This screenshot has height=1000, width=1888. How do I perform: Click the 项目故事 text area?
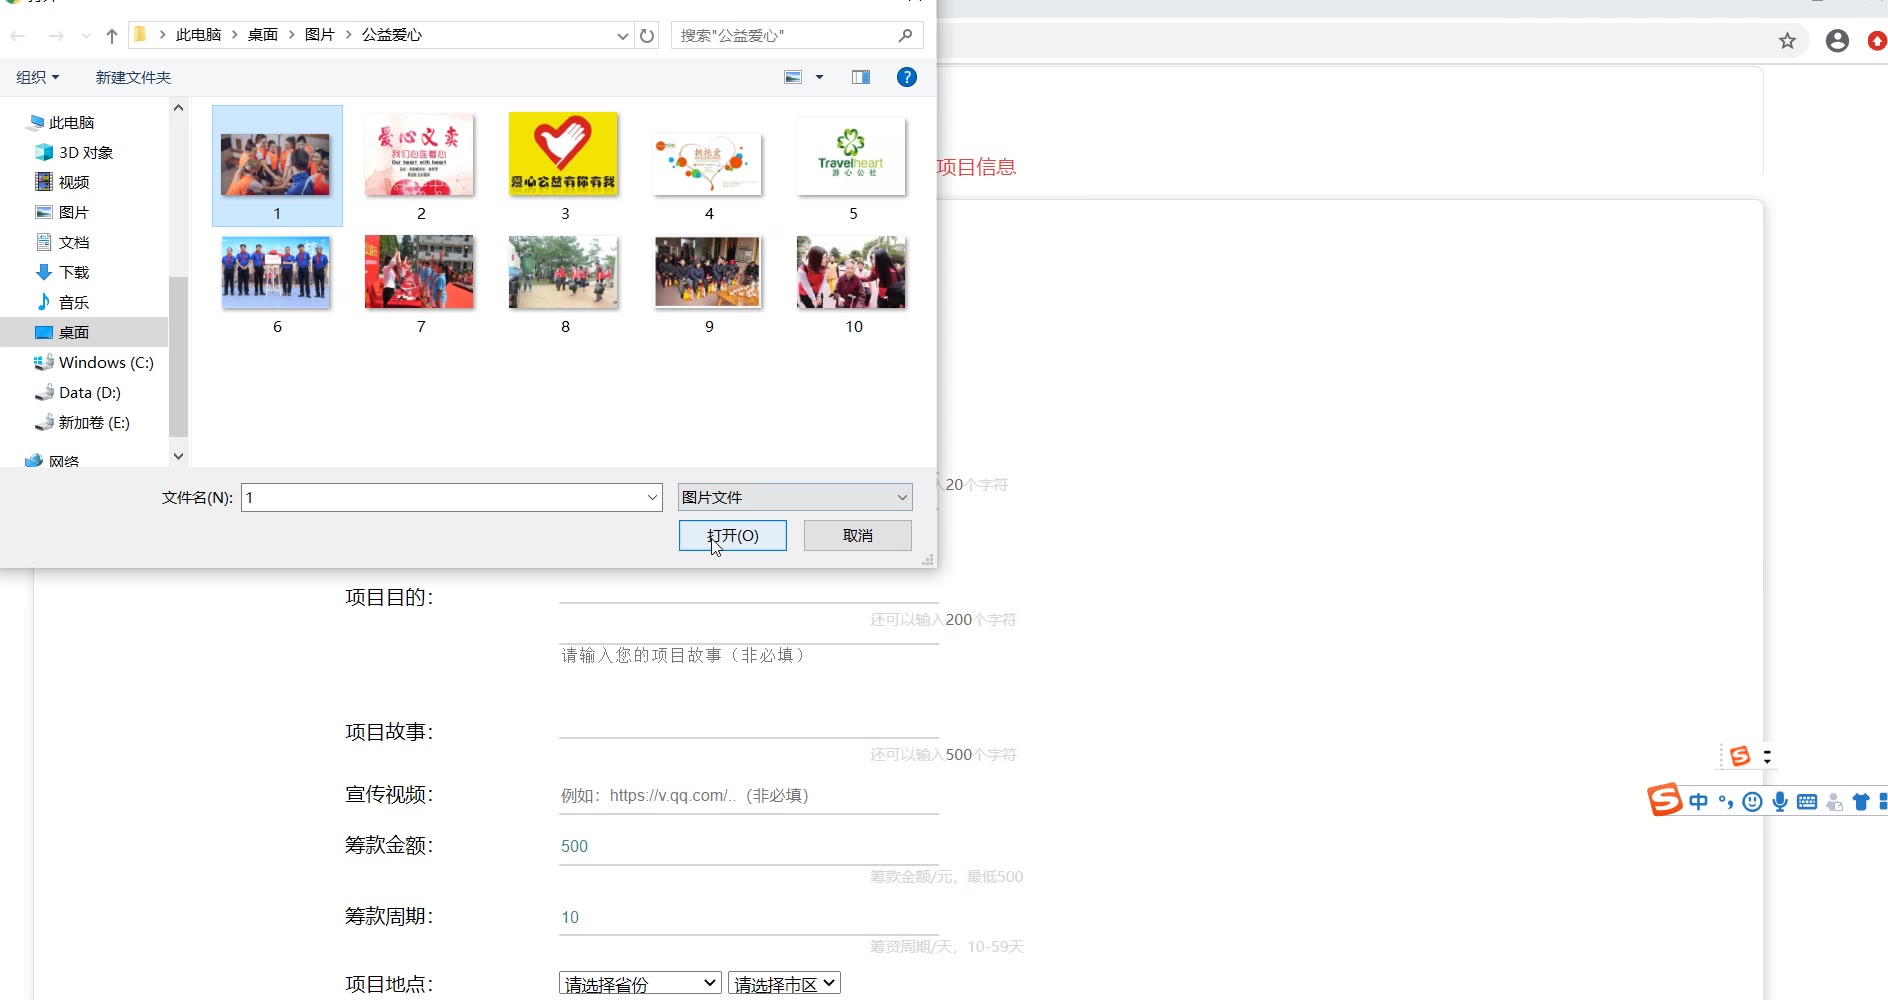(x=749, y=690)
